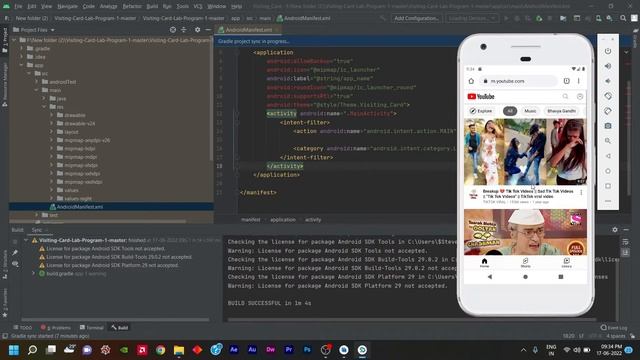Open the Refactor menu
The image size is (640, 360).
(x=132, y=6)
